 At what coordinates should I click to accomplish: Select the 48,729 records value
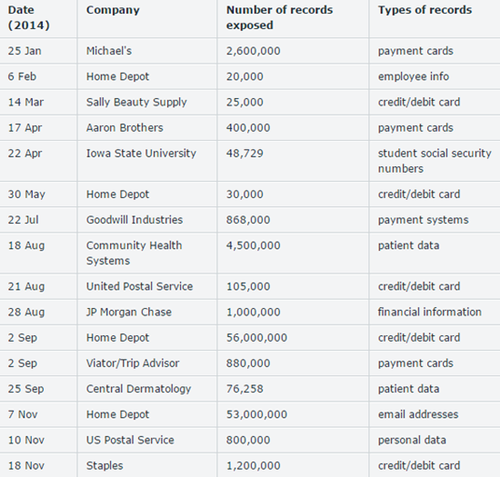(245, 153)
